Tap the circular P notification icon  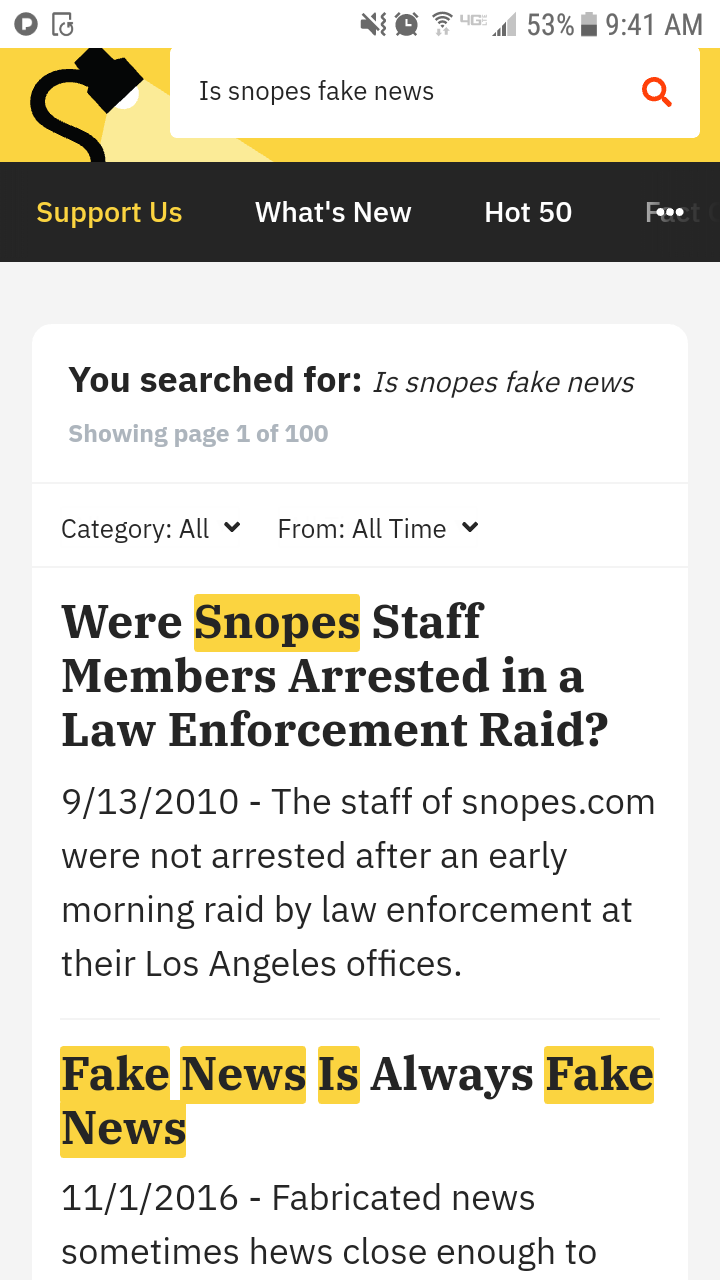[26, 24]
